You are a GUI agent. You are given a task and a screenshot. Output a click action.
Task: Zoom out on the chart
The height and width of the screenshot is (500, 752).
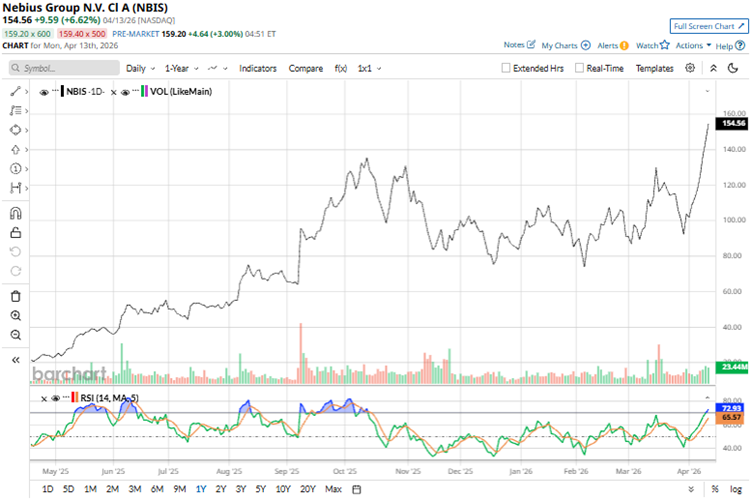tap(15, 335)
